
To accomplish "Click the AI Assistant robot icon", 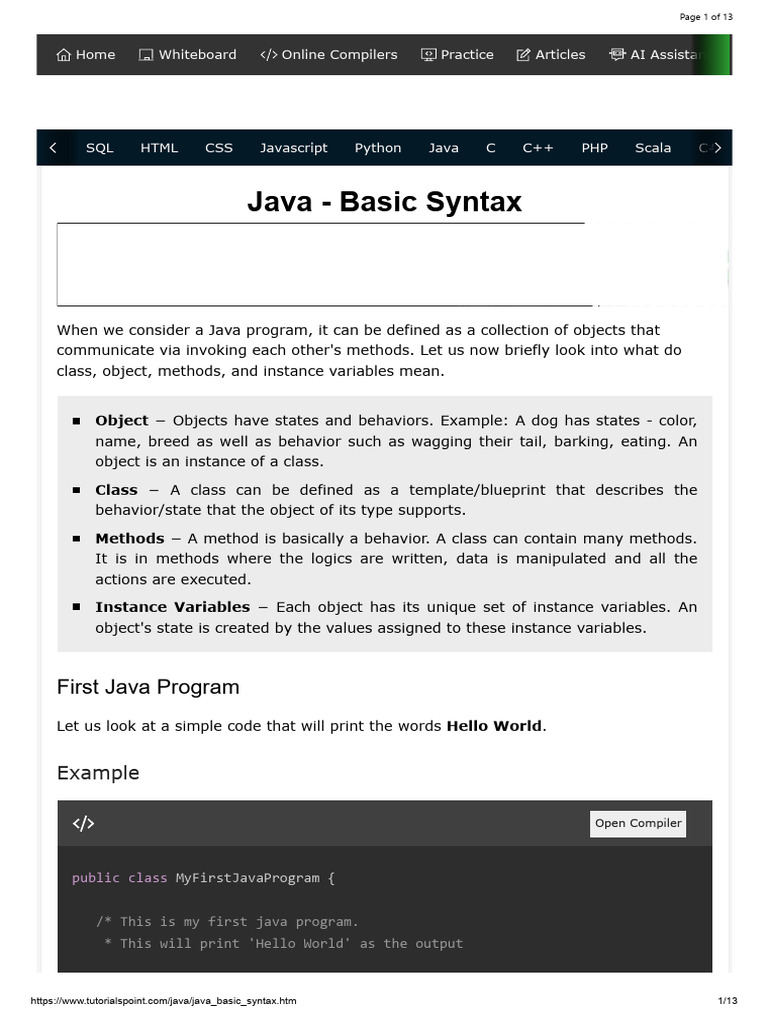I will (617, 54).
